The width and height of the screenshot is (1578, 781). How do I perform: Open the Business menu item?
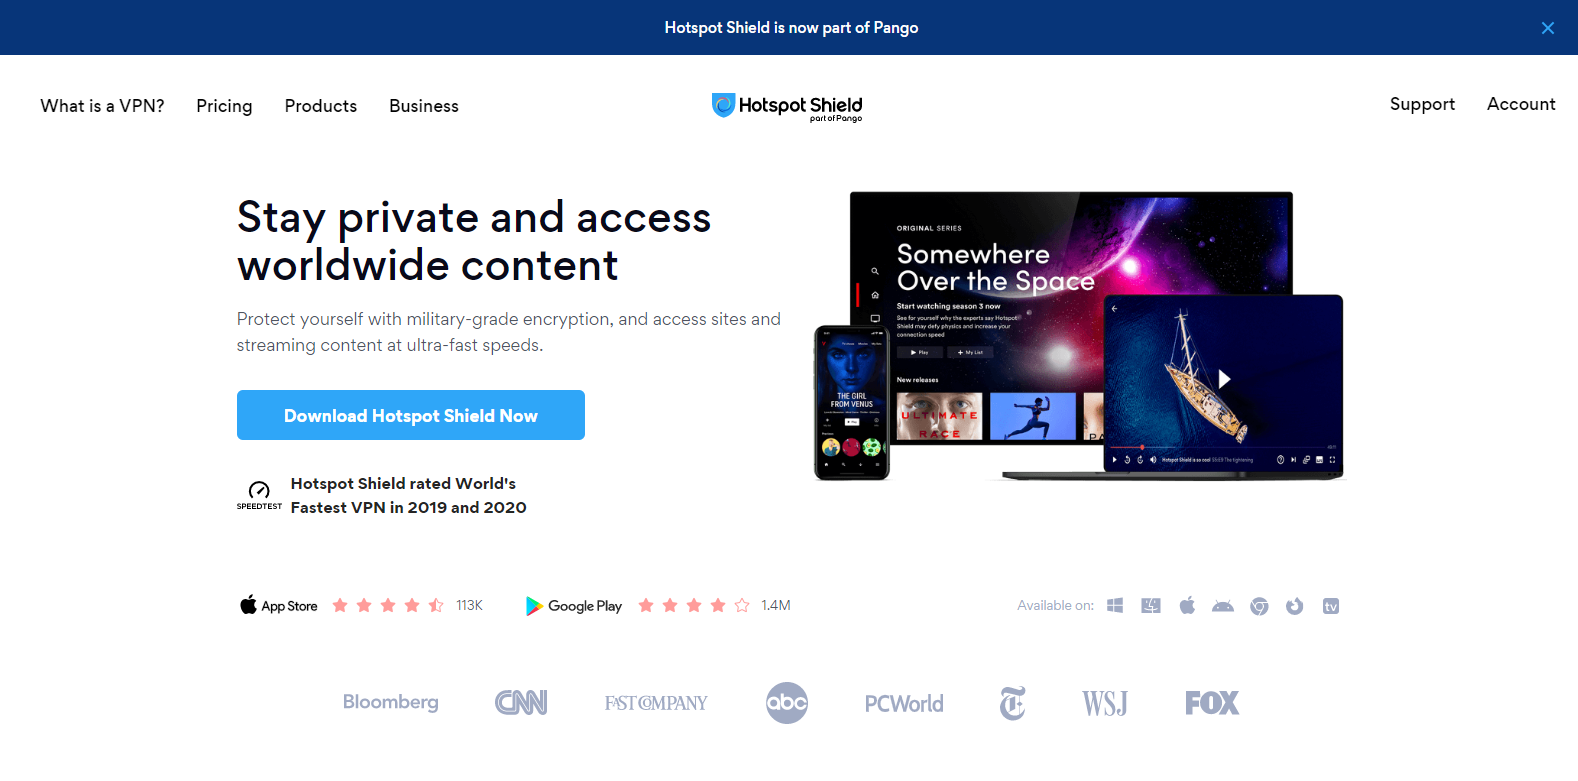point(424,106)
